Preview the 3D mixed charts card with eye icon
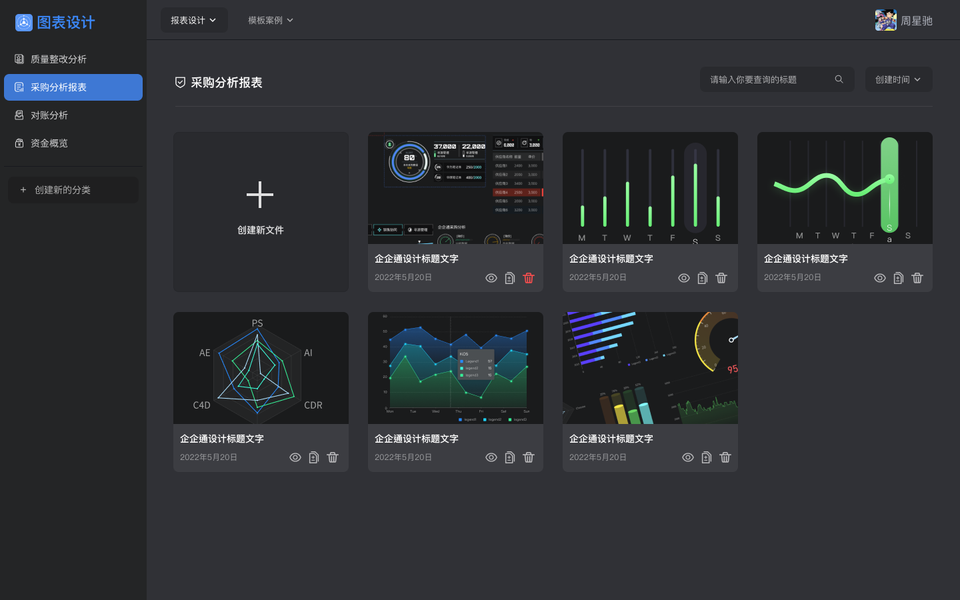Viewport: 960px width, 600px height. tap(688, 457)
